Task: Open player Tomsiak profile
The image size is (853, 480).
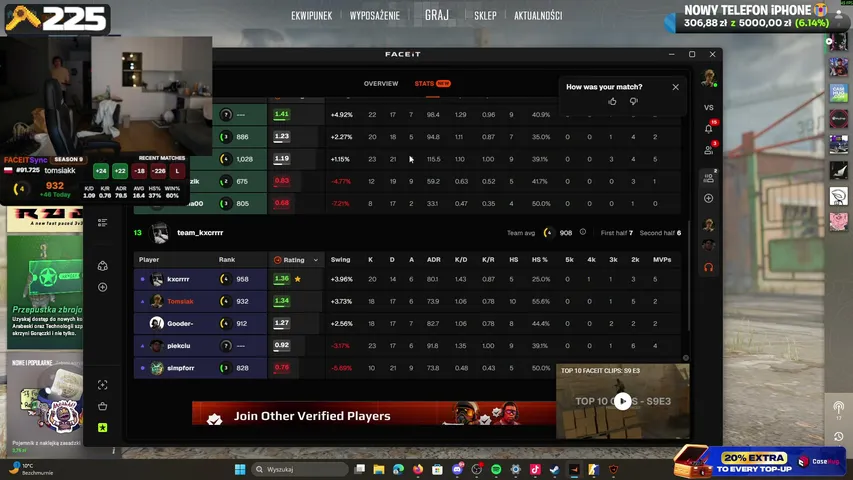Action: 180,301
